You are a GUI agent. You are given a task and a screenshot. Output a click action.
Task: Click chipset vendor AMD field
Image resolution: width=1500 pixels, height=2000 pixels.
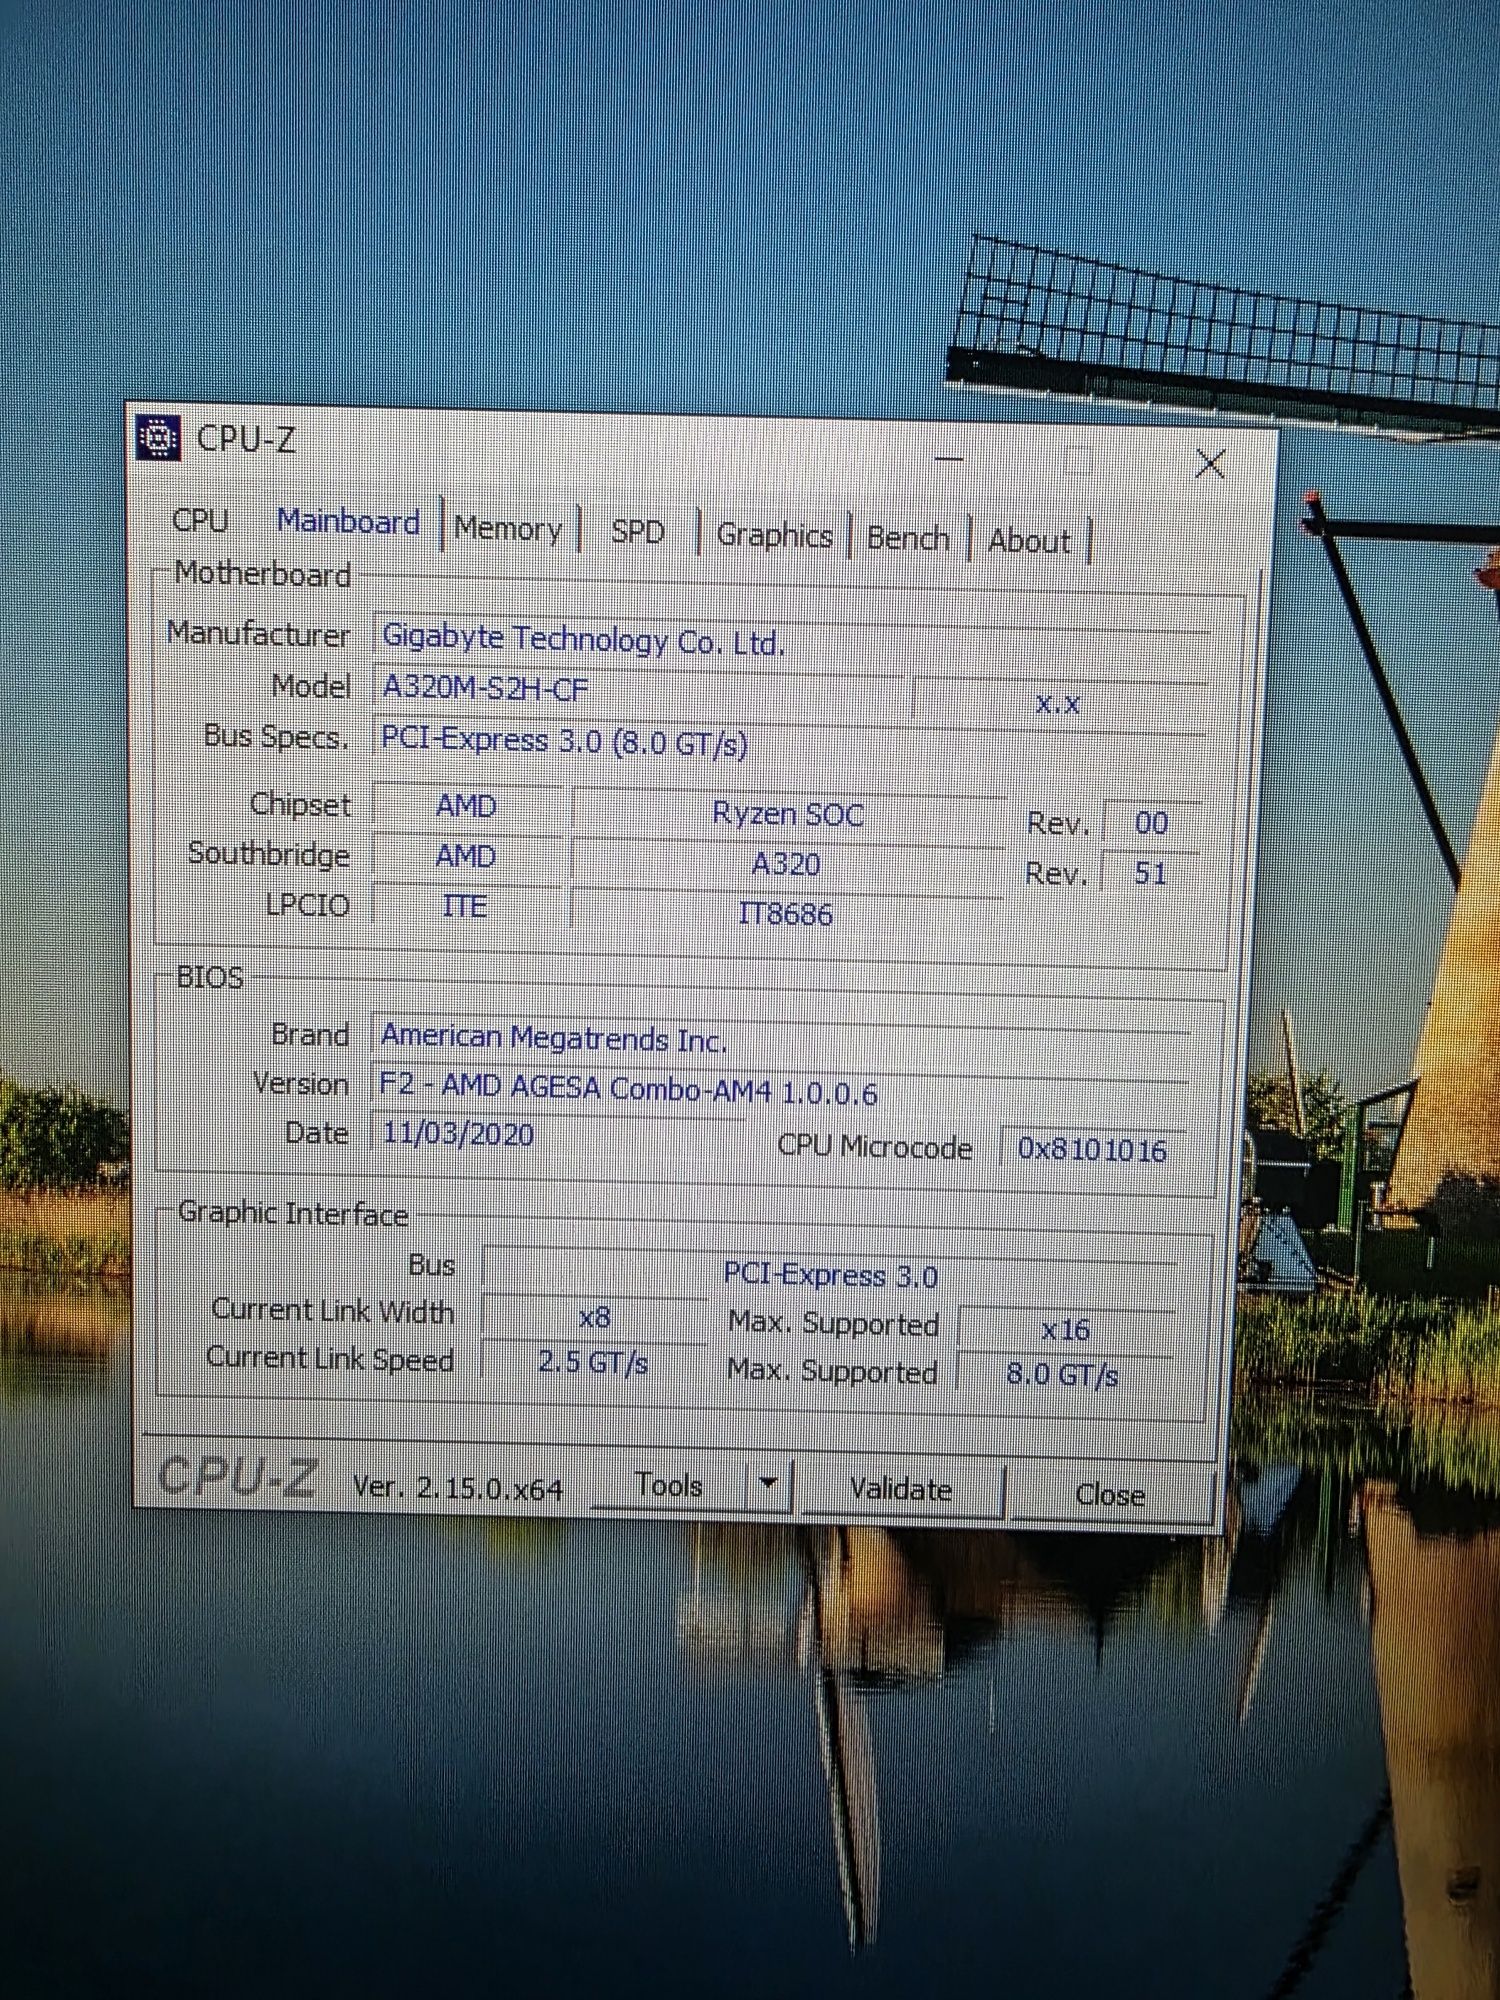[x=466, y=805]
